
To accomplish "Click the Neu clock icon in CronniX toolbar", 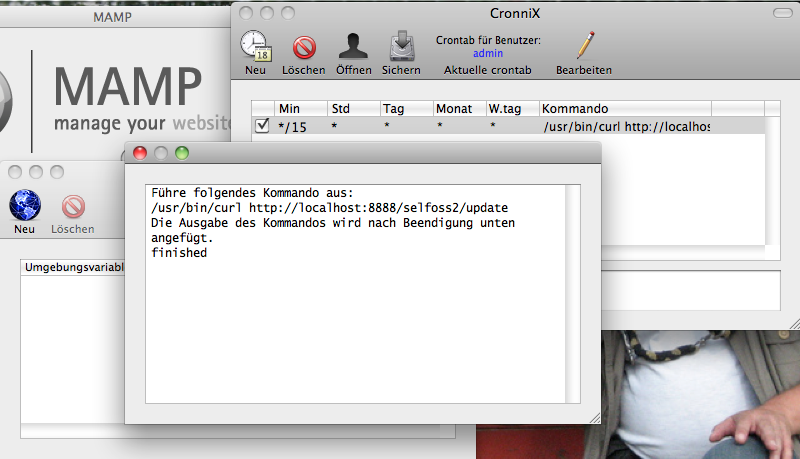I will coord(256,46).
